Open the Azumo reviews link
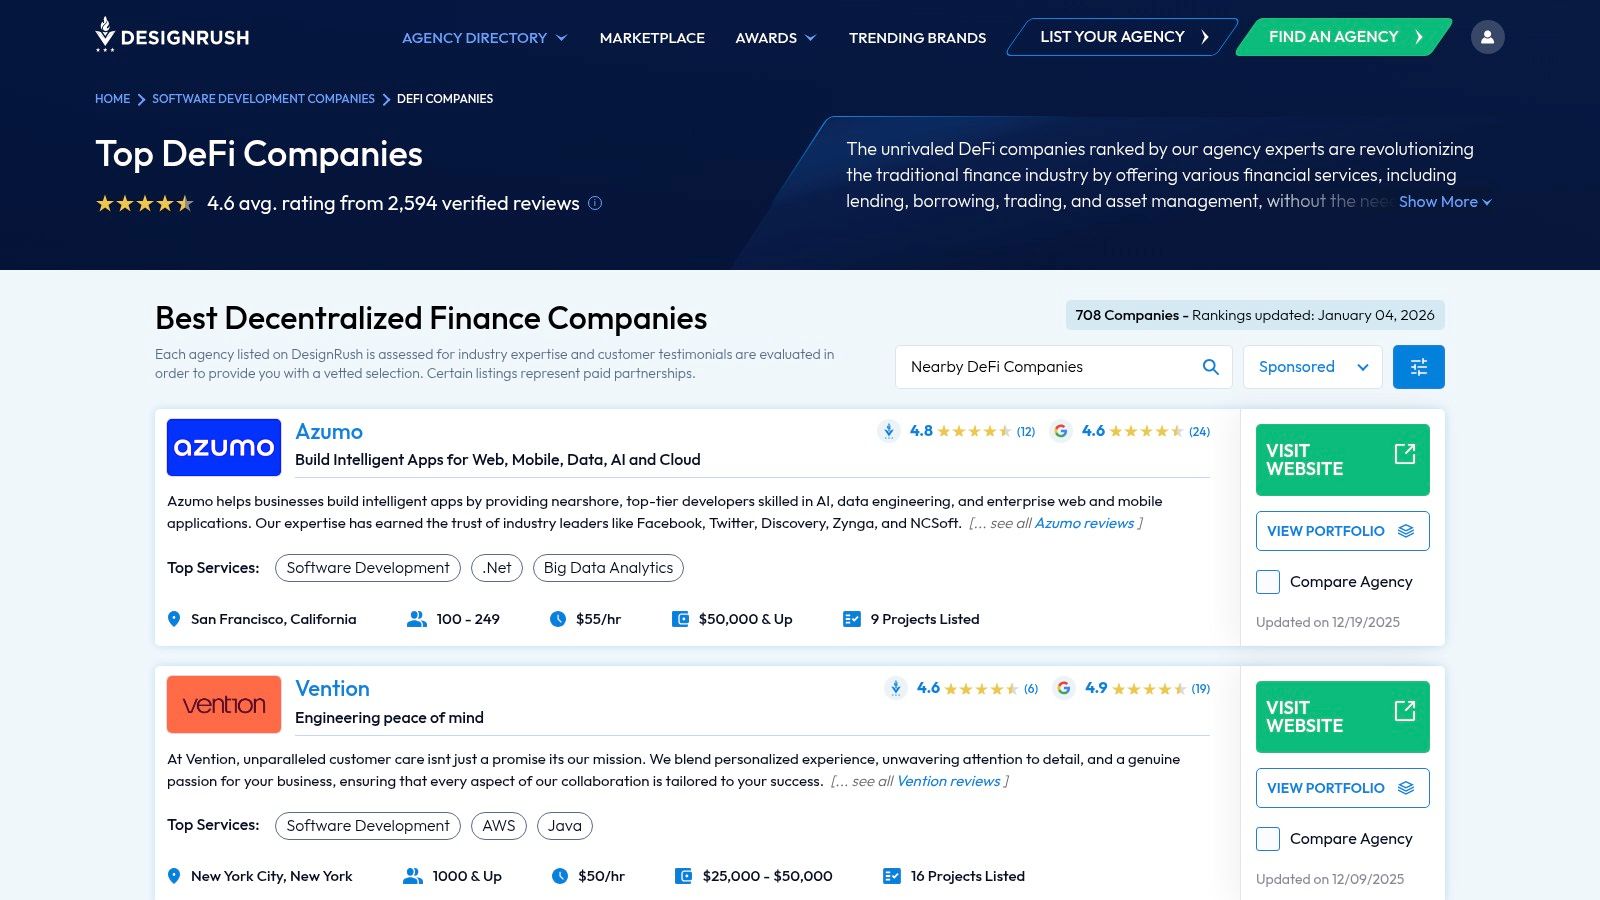The width and height of the screenshot is (1600, 900). point(1084,523)
